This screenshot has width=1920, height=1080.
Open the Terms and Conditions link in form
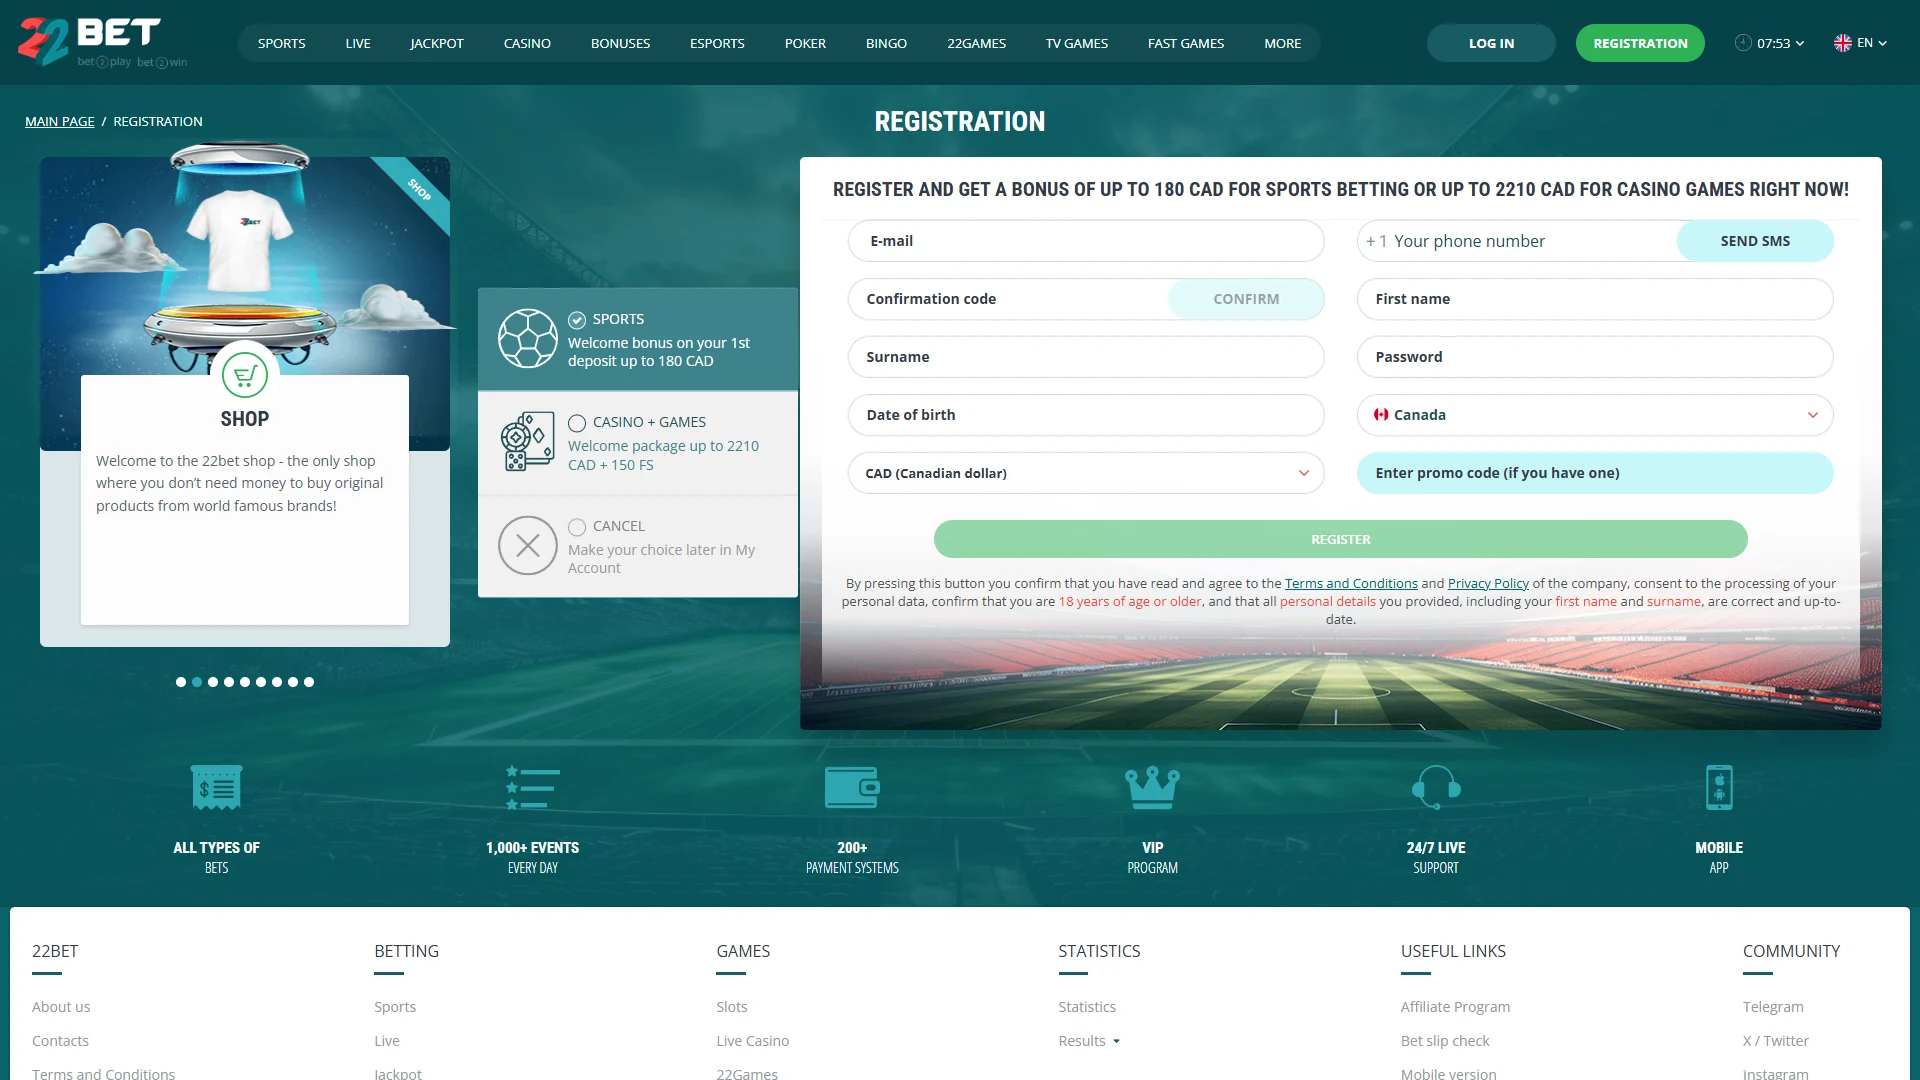pos(1351,584)
